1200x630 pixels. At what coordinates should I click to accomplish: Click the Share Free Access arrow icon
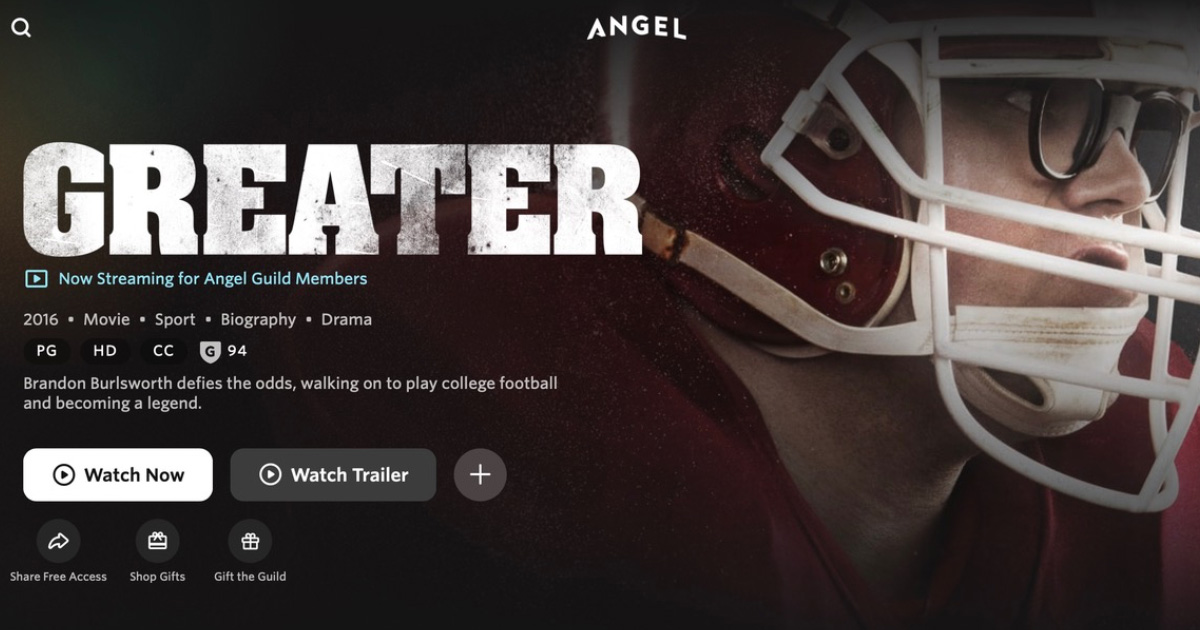click(x=58, y=541)
